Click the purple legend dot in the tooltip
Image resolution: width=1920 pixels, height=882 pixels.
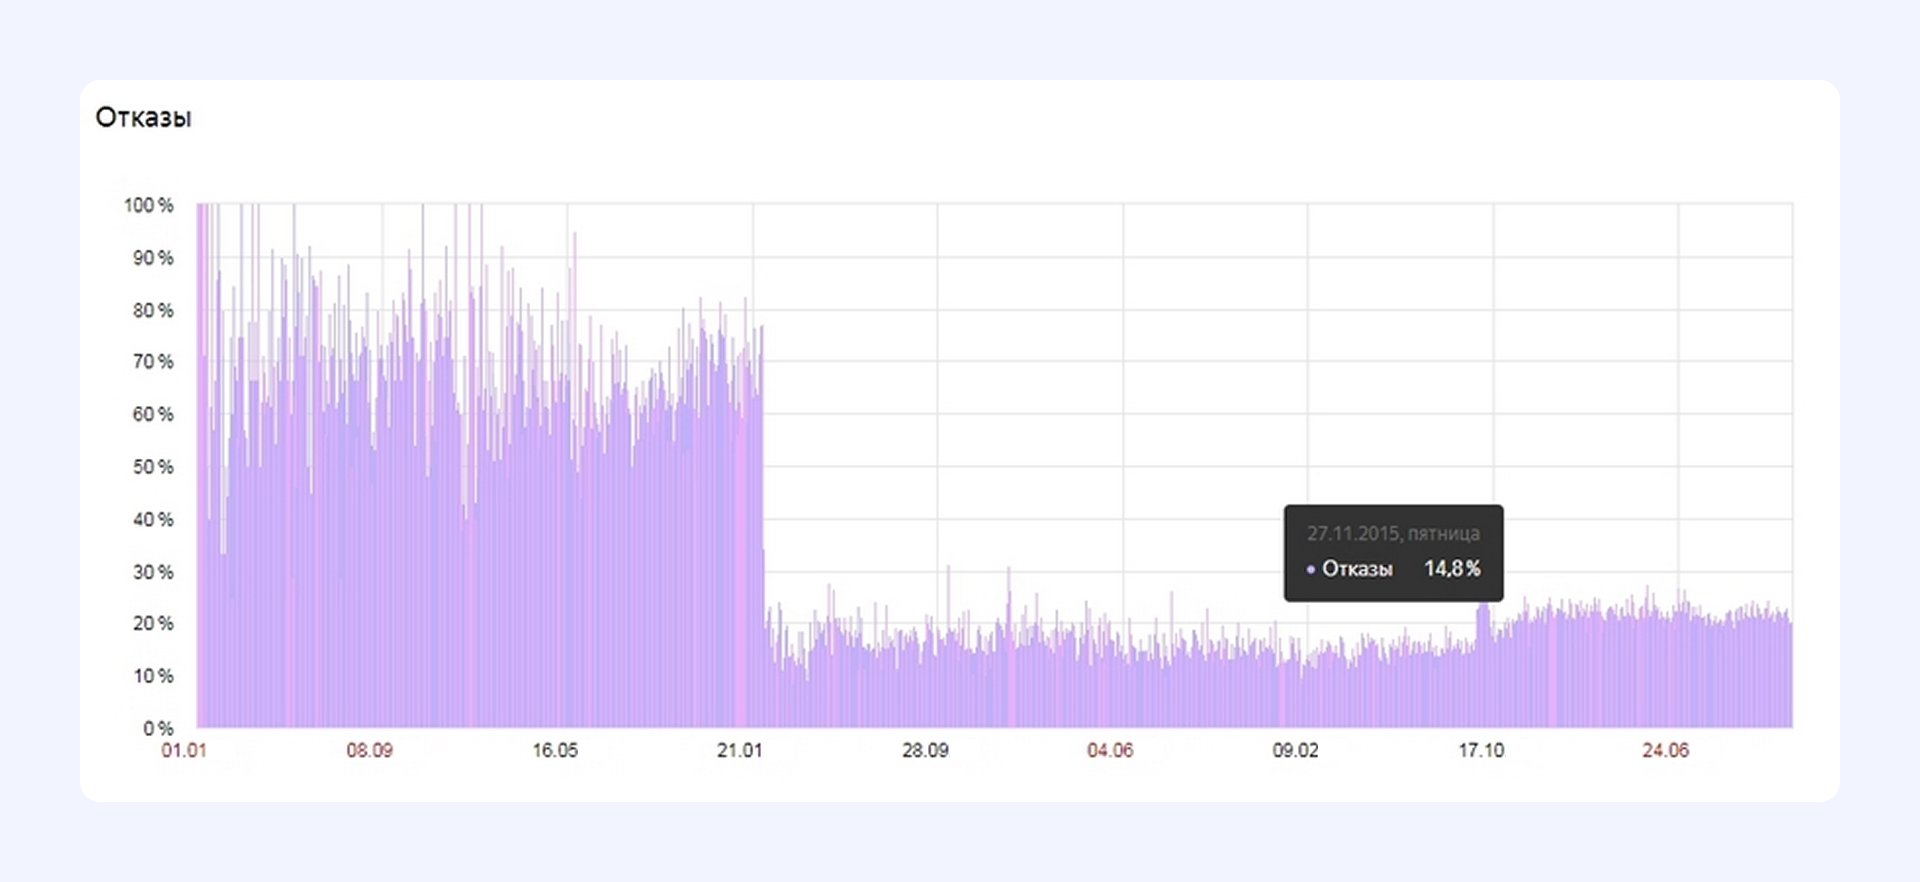coord(1310,569)
